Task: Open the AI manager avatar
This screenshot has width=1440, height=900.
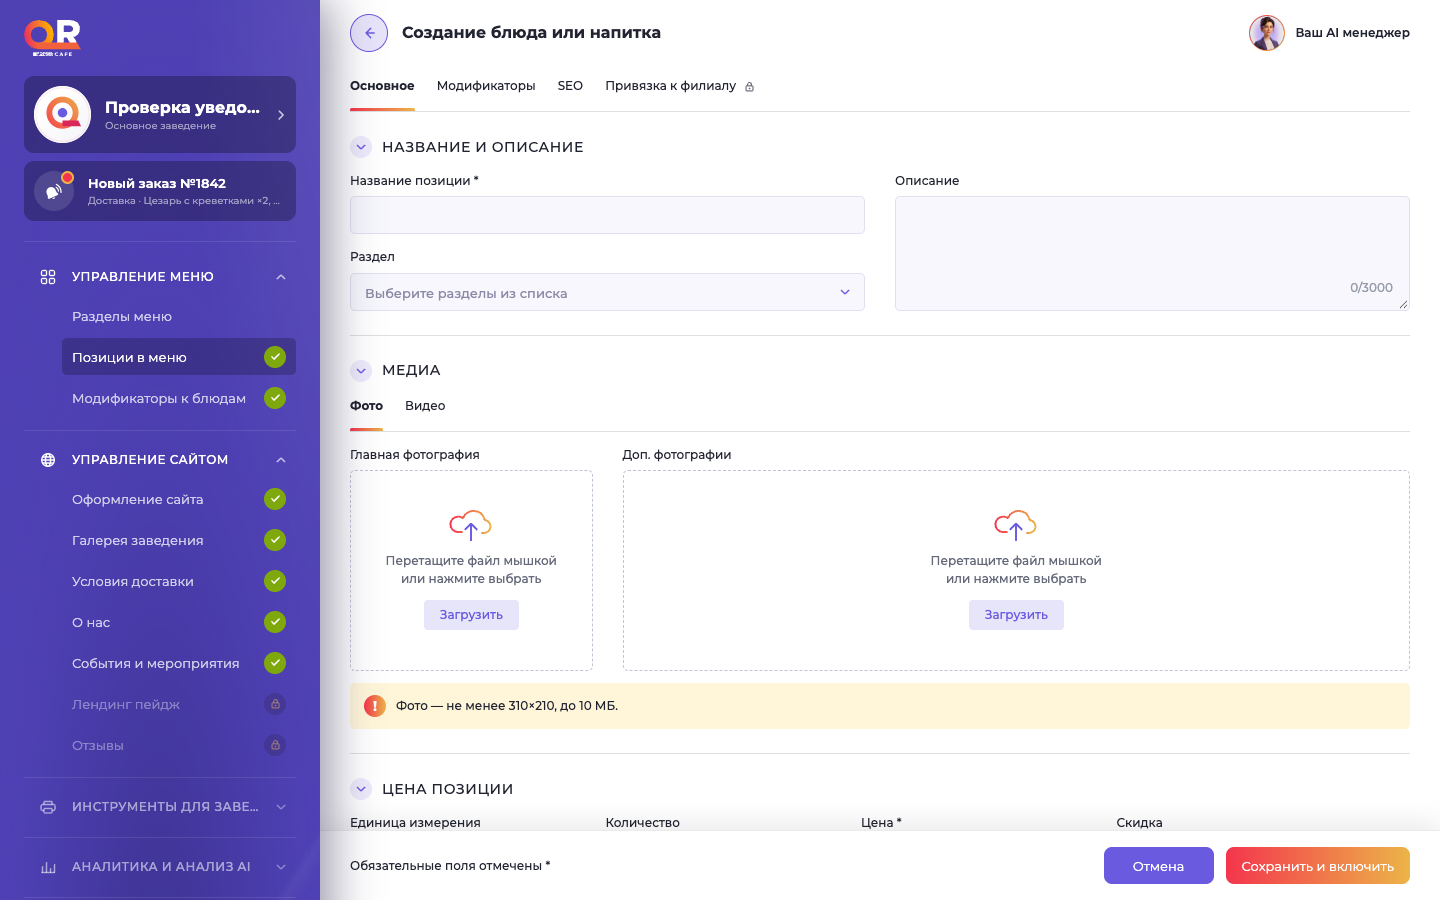Action: (x=1267, y=33)
